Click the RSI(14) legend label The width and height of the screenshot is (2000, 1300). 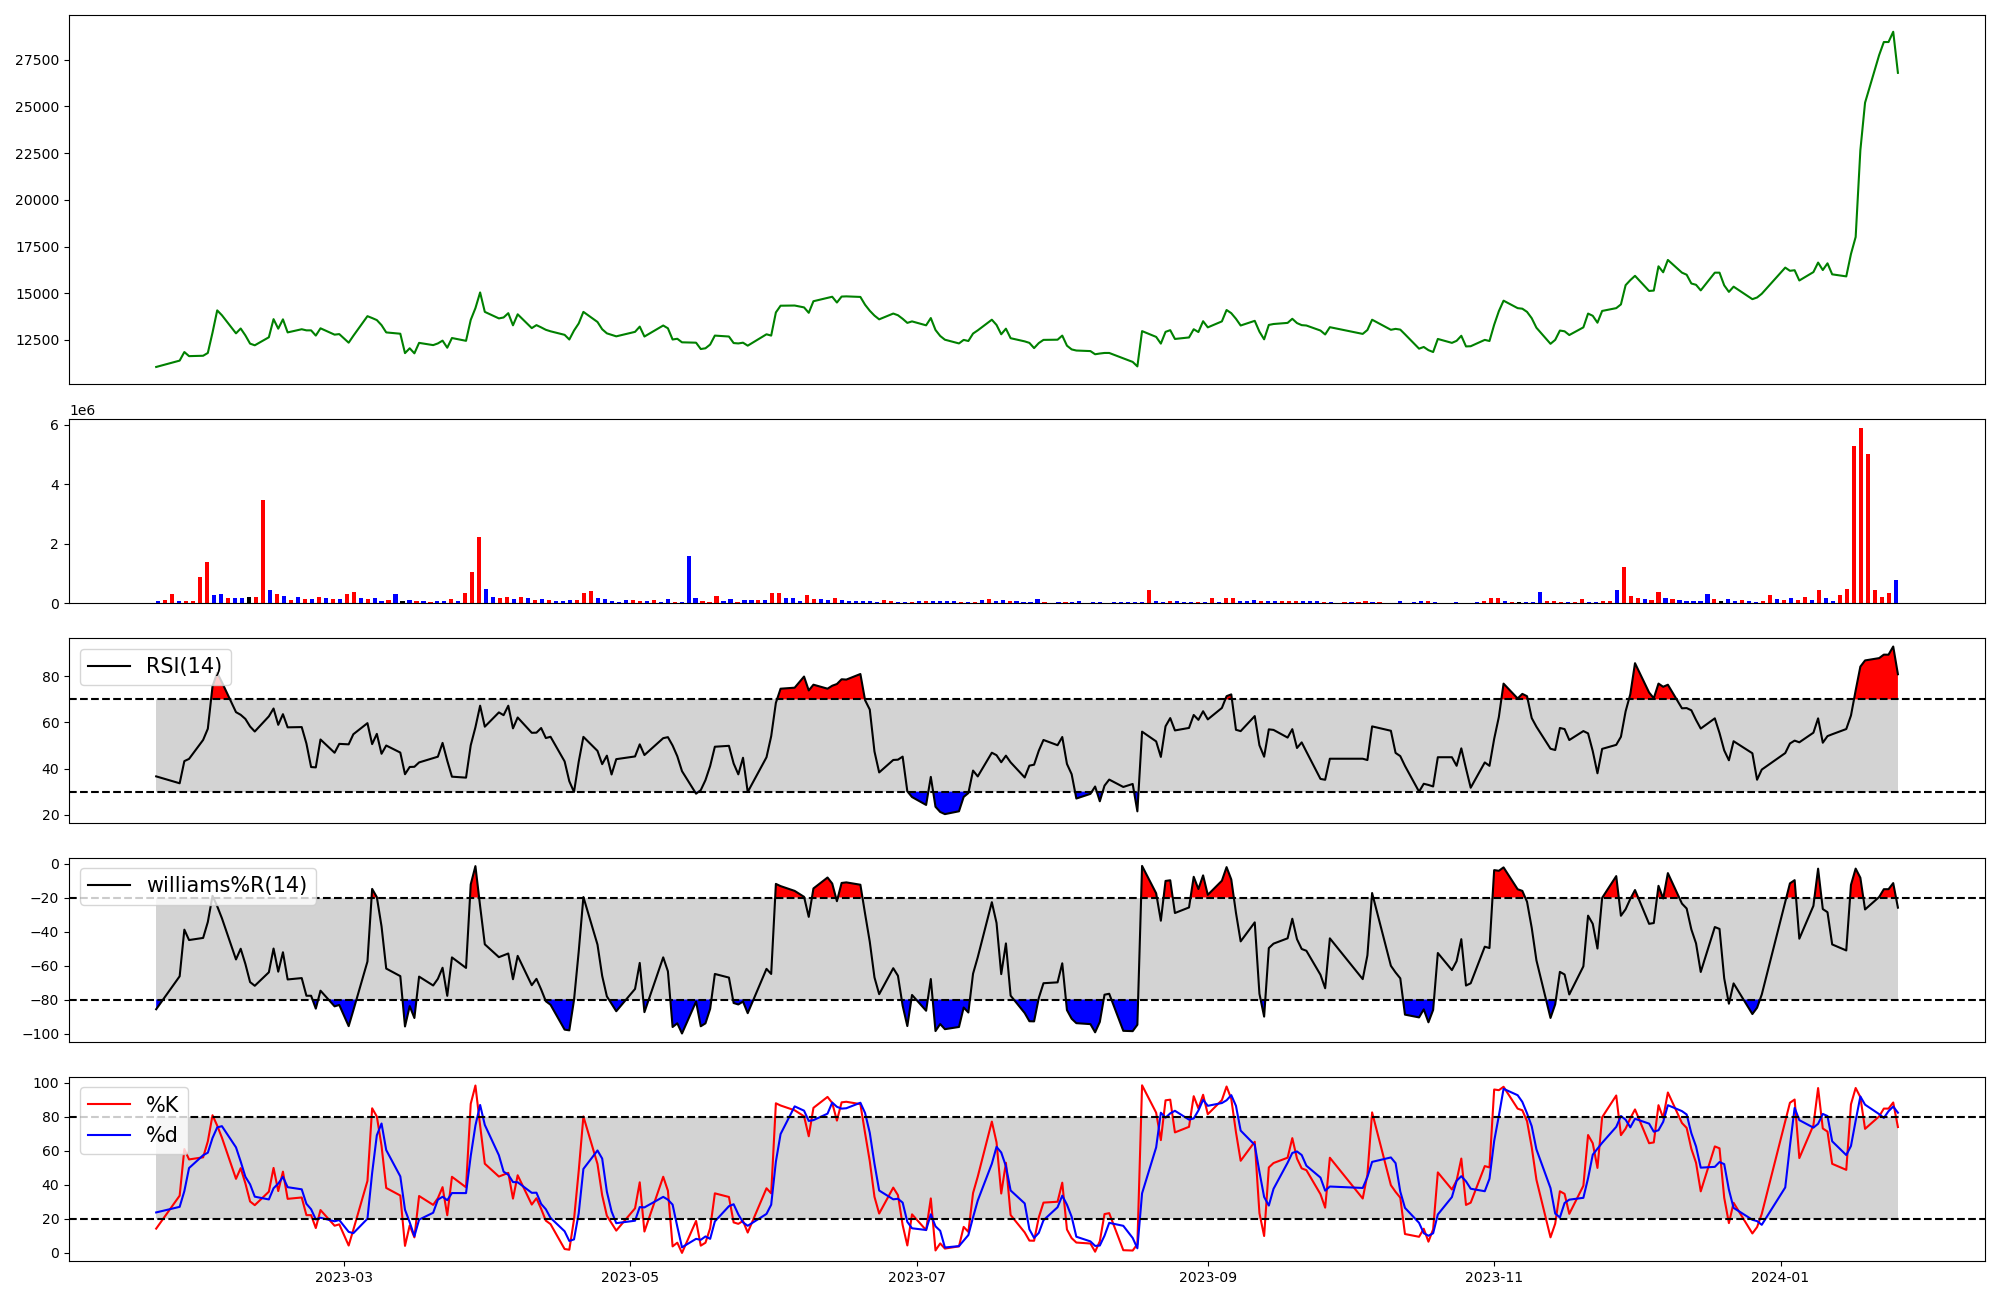tap(183, 667)
